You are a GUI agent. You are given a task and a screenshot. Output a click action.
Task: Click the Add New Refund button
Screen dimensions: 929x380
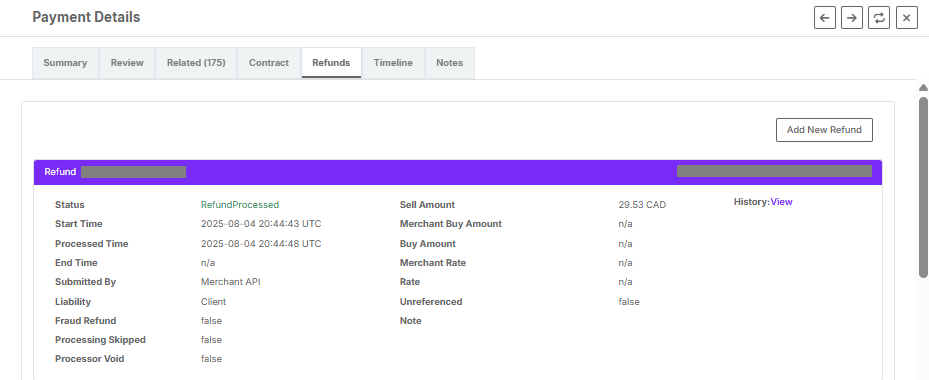pos(824,130)
